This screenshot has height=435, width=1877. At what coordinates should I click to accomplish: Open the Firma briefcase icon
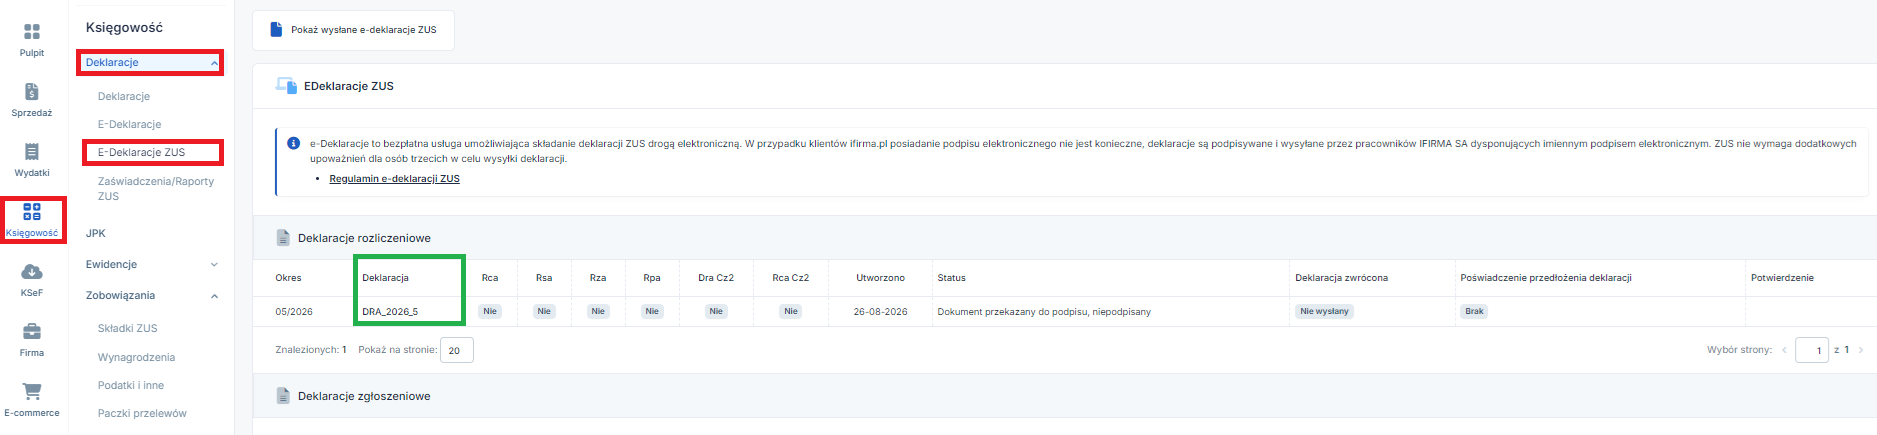32,332
